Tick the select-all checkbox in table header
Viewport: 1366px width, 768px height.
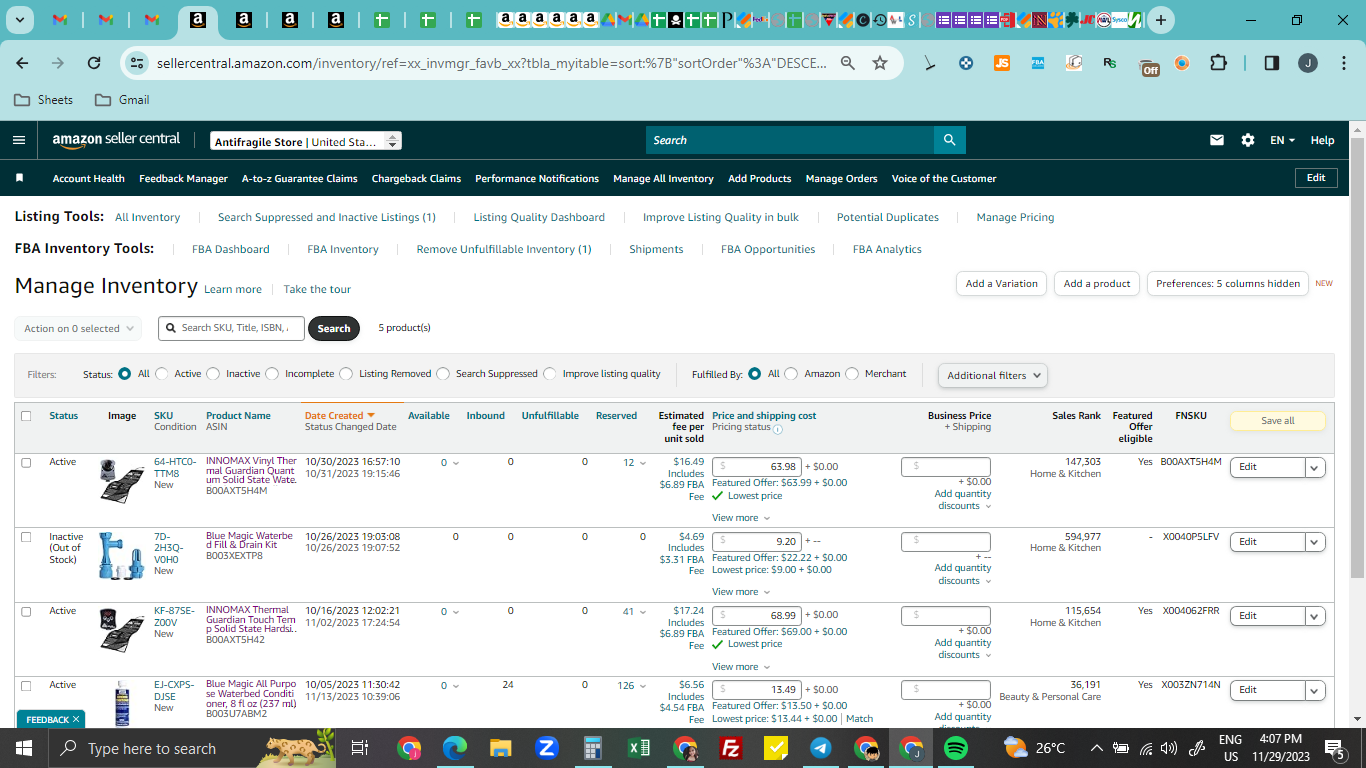click(x=26, y=416)
